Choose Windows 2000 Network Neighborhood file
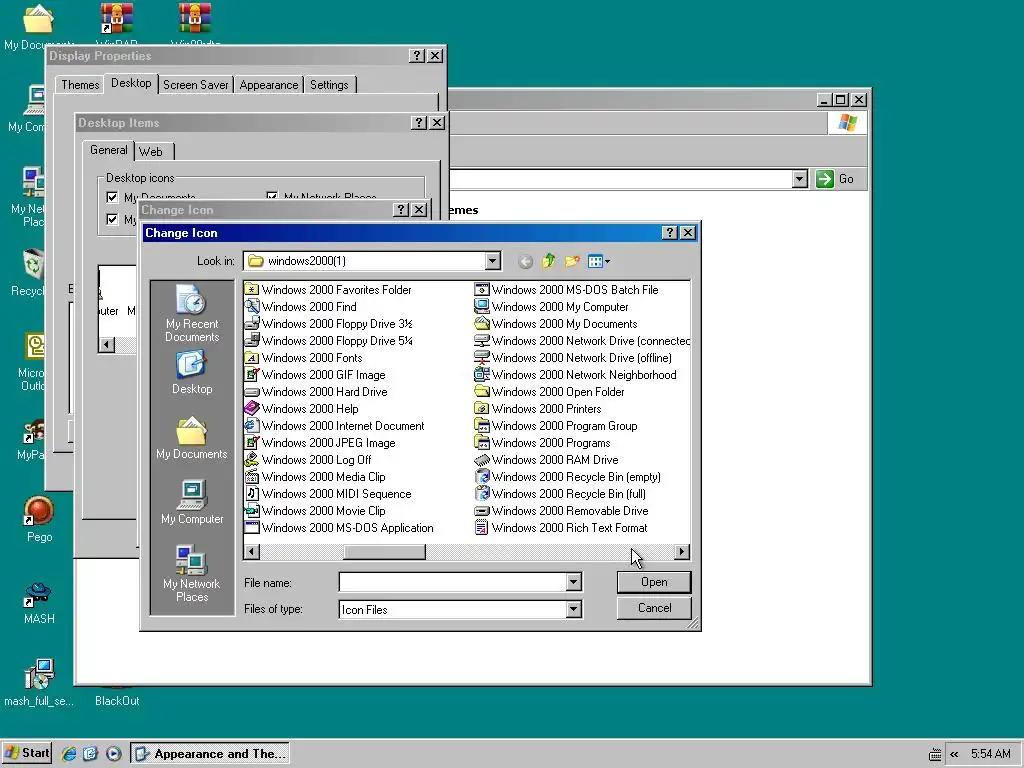 576,374
